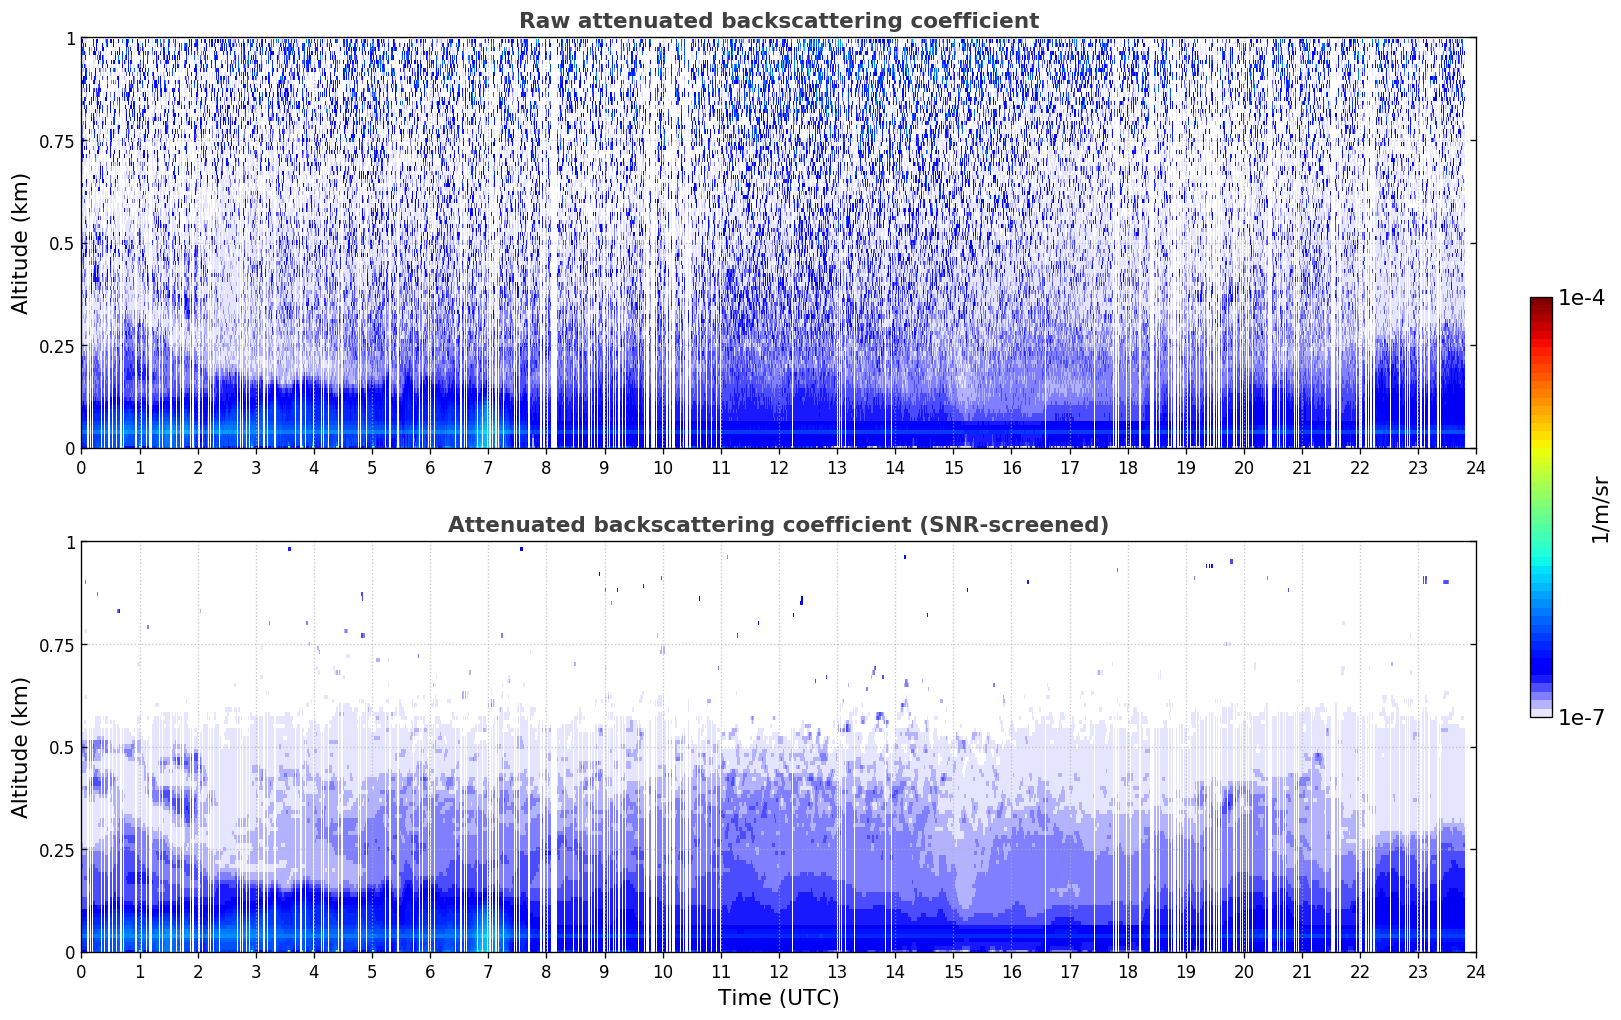Click time tick "3" under the raw plot
Viewport: 1621px width, 1020px height.
coord(256,467)
